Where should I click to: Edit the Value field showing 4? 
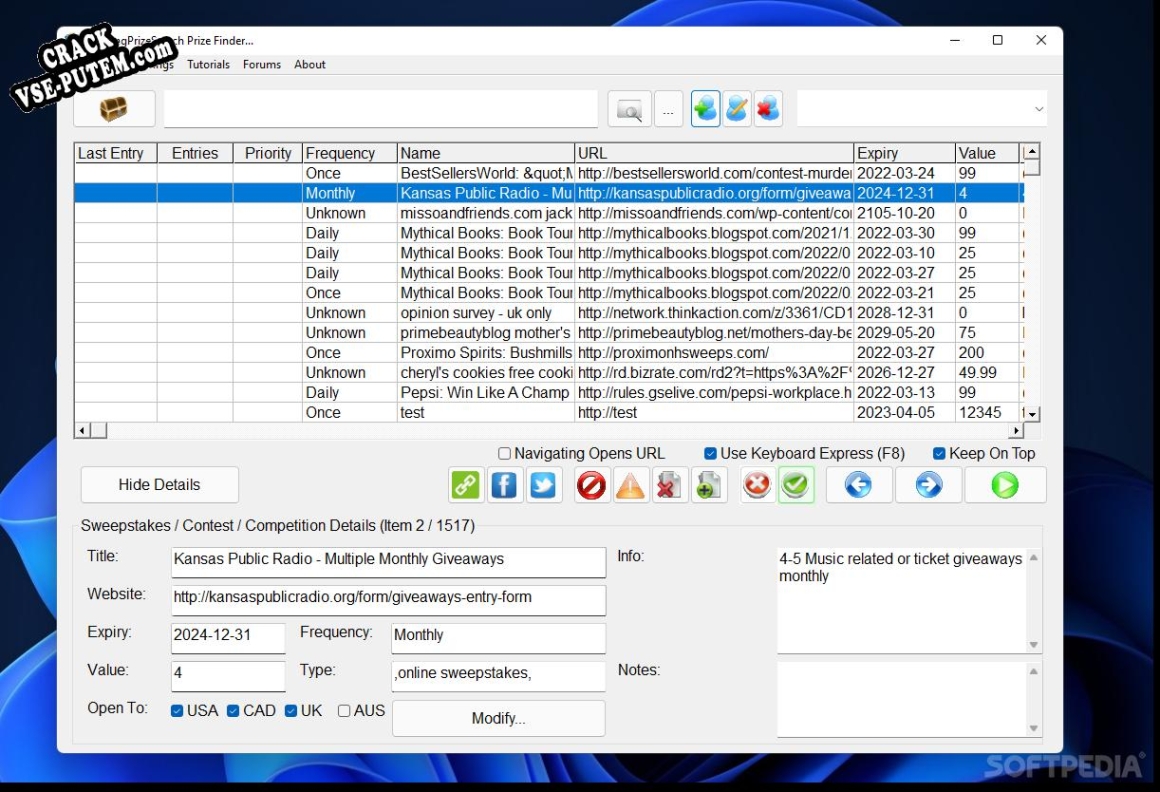tap(228, 675)
